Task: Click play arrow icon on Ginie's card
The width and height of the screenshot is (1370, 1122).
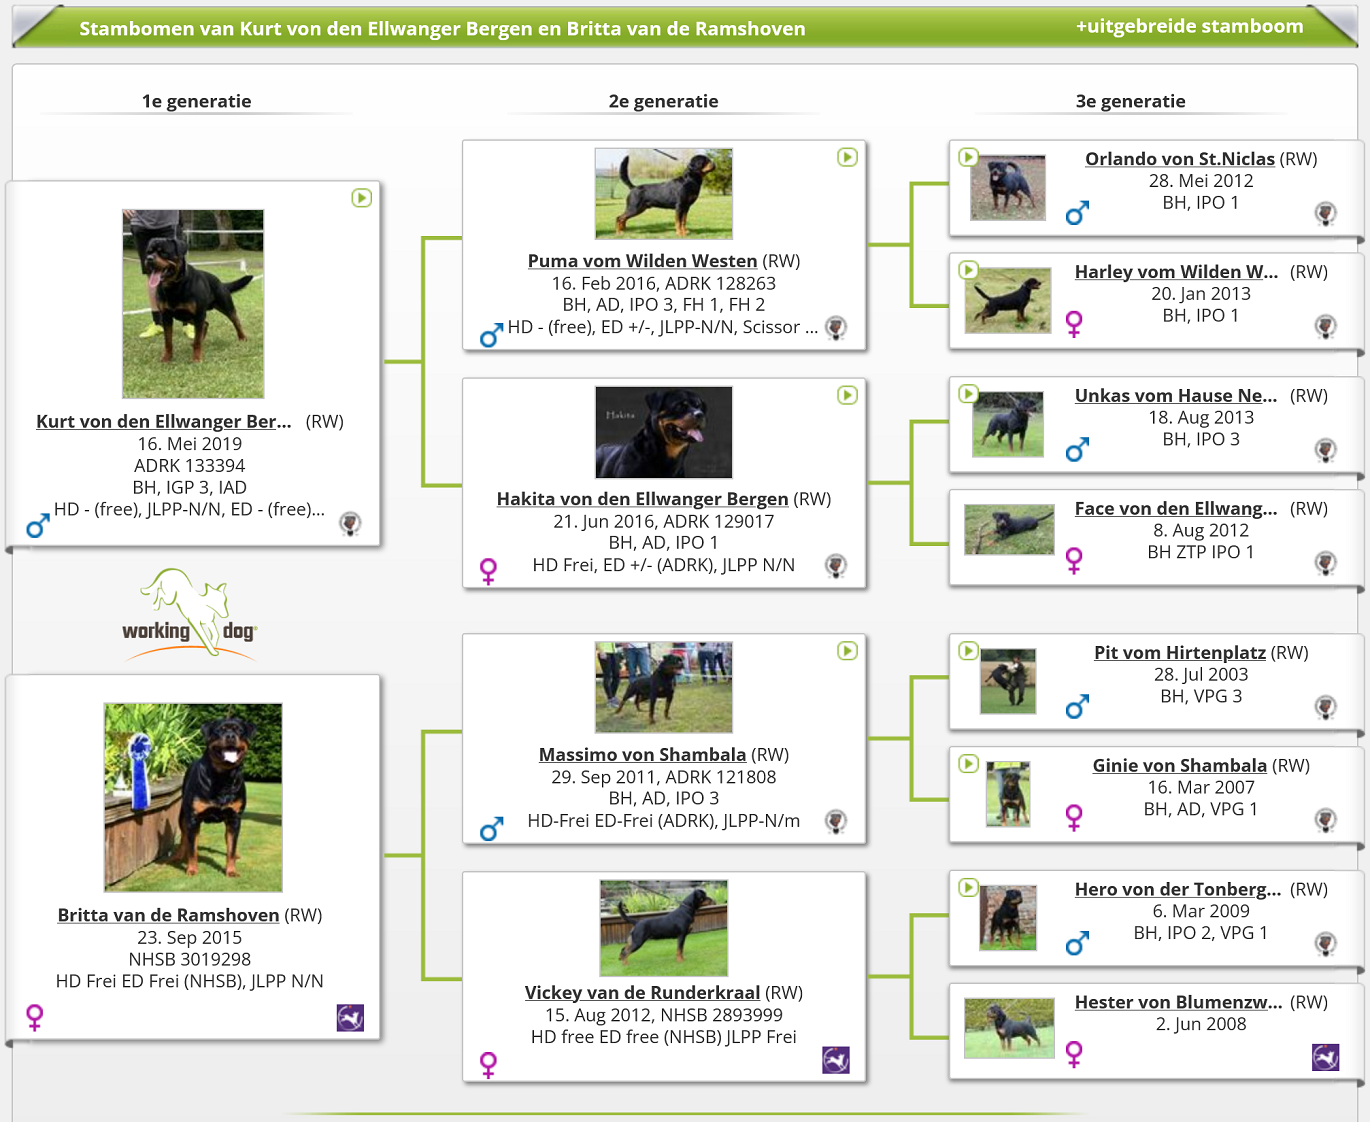Action: [968, 764]
